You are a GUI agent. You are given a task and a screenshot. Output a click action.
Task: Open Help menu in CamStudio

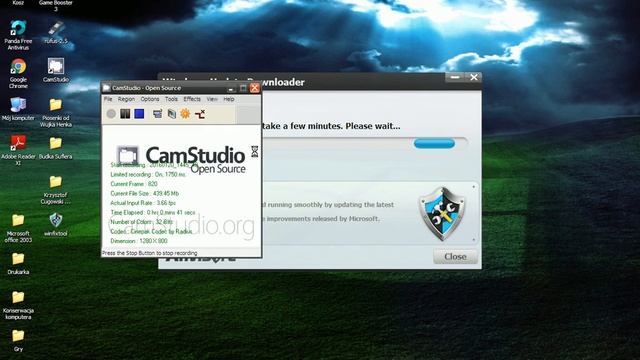point(229,99)
